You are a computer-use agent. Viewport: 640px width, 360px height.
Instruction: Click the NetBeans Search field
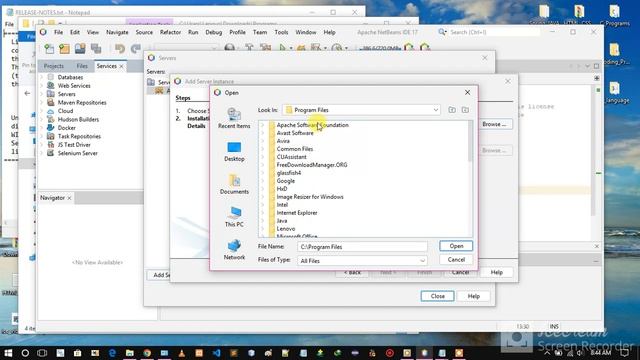point(494,32)
